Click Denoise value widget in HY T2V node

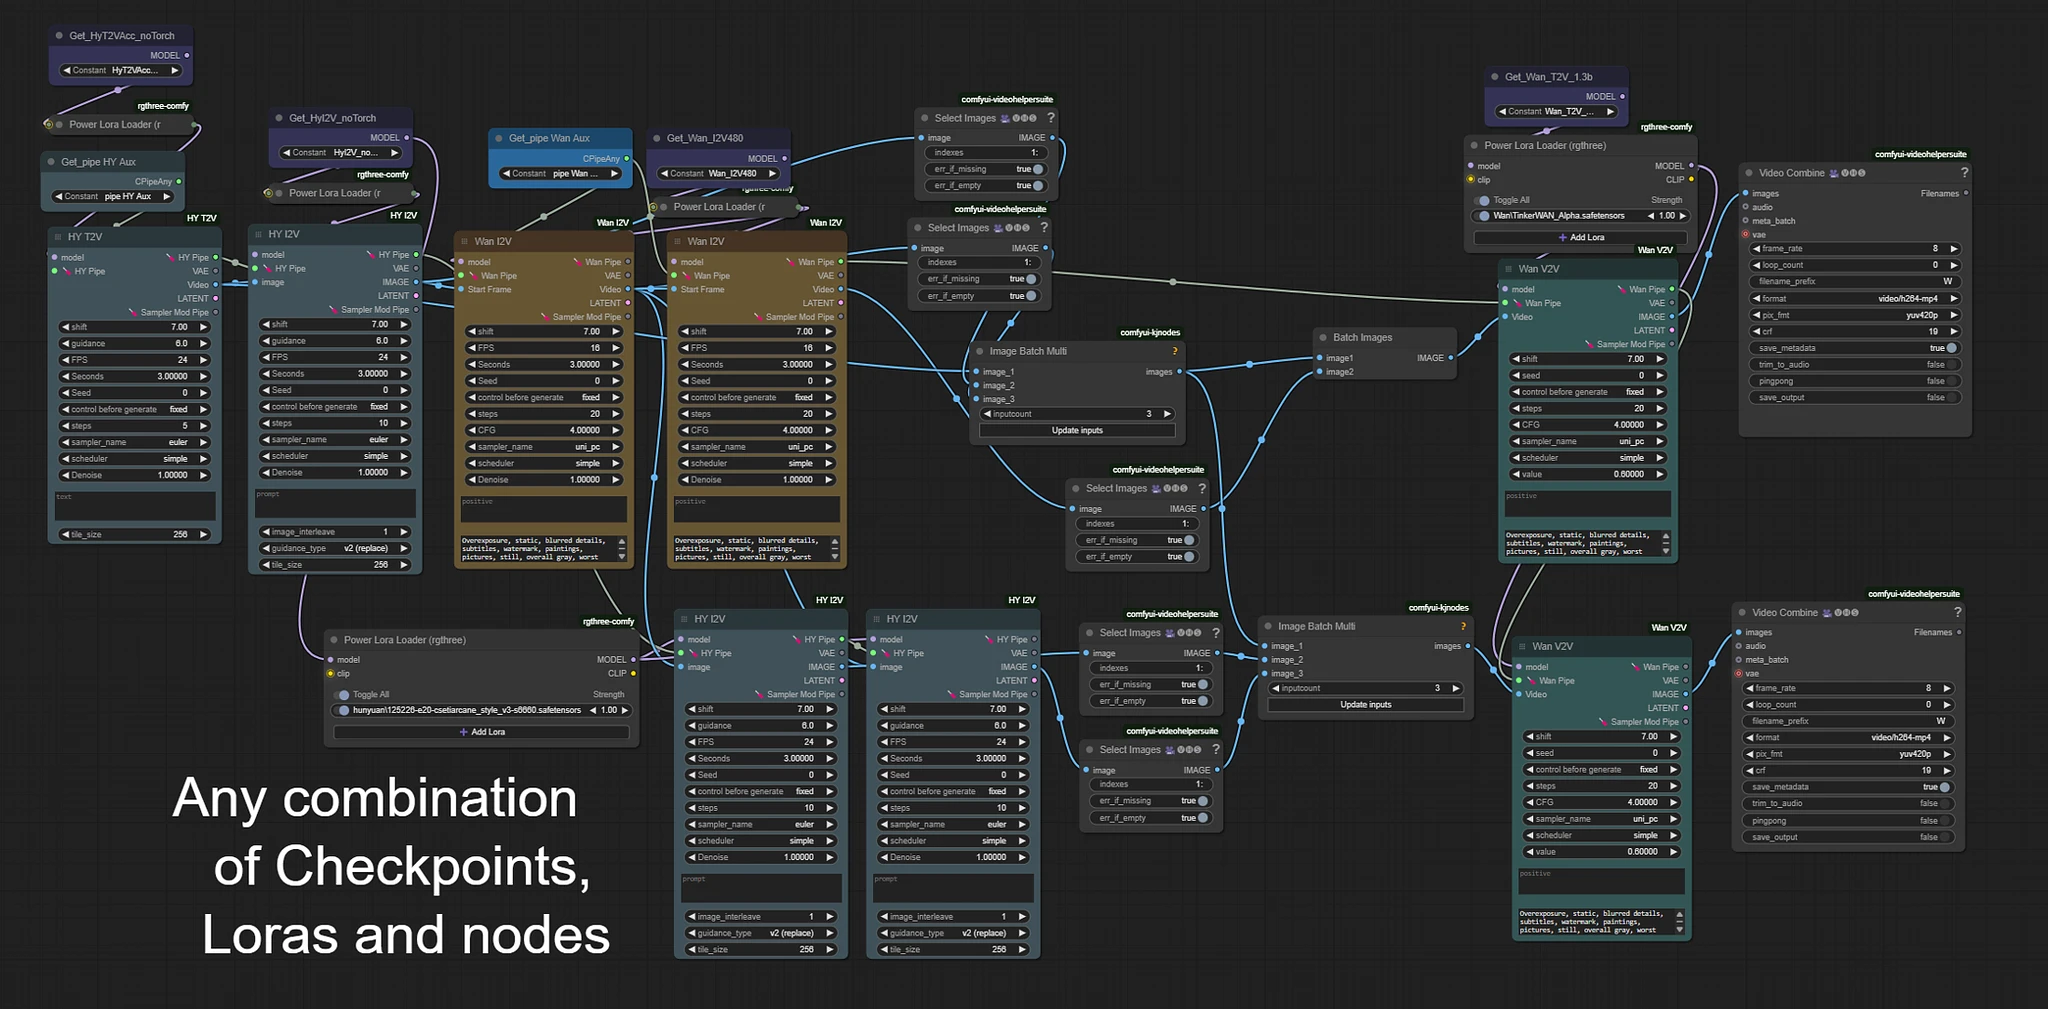point(135,476)
